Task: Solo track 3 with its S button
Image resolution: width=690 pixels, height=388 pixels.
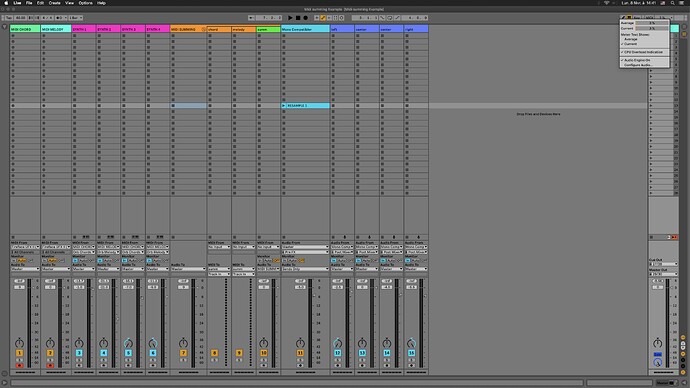Action: pos(79,360)
